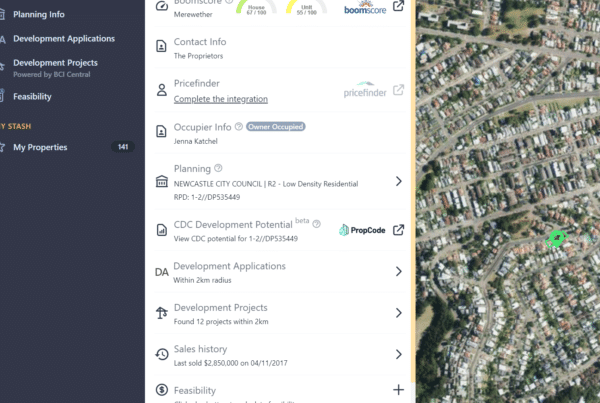
Task: Open PropCode external link icon
Action: [x=398, y=230]
